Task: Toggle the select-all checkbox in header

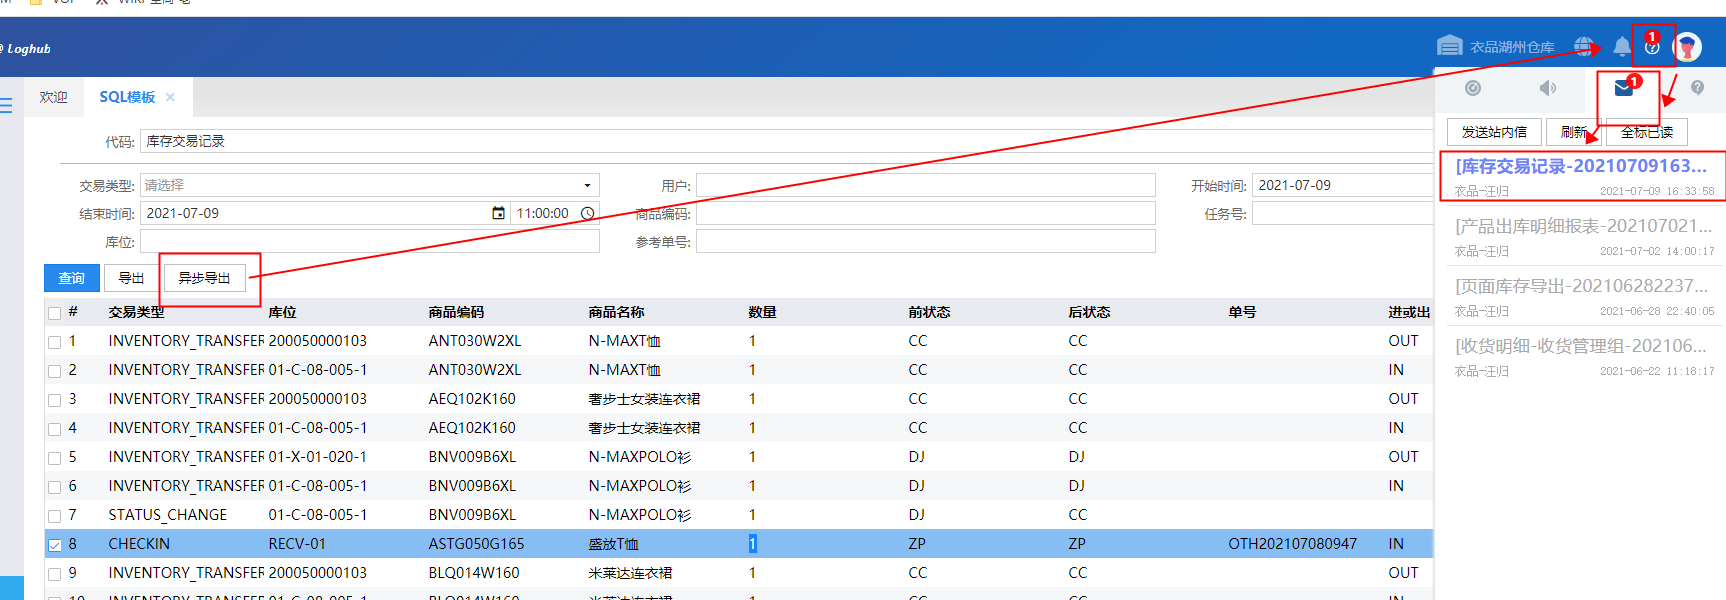Action: pyautogui.click(x=55, y=313)
